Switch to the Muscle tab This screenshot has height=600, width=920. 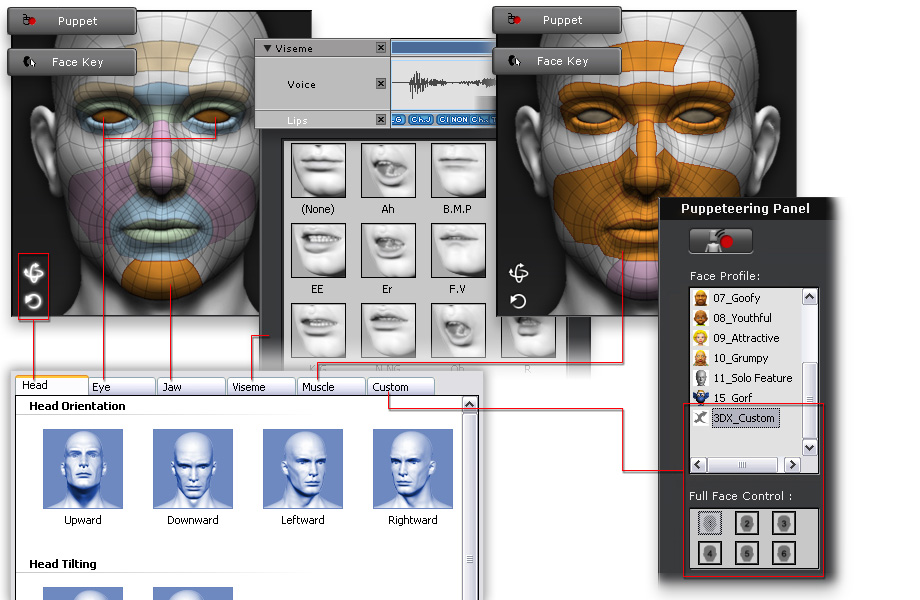coord(332,387)
